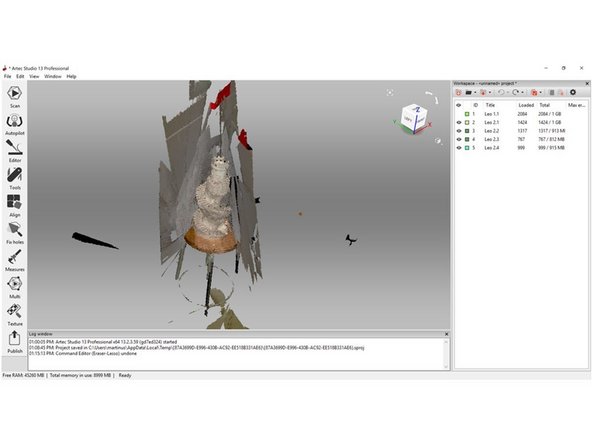Toggle visibility of scan Leo 2.3
This screenshot has width=592, height=444.
(x=459, y=139)
